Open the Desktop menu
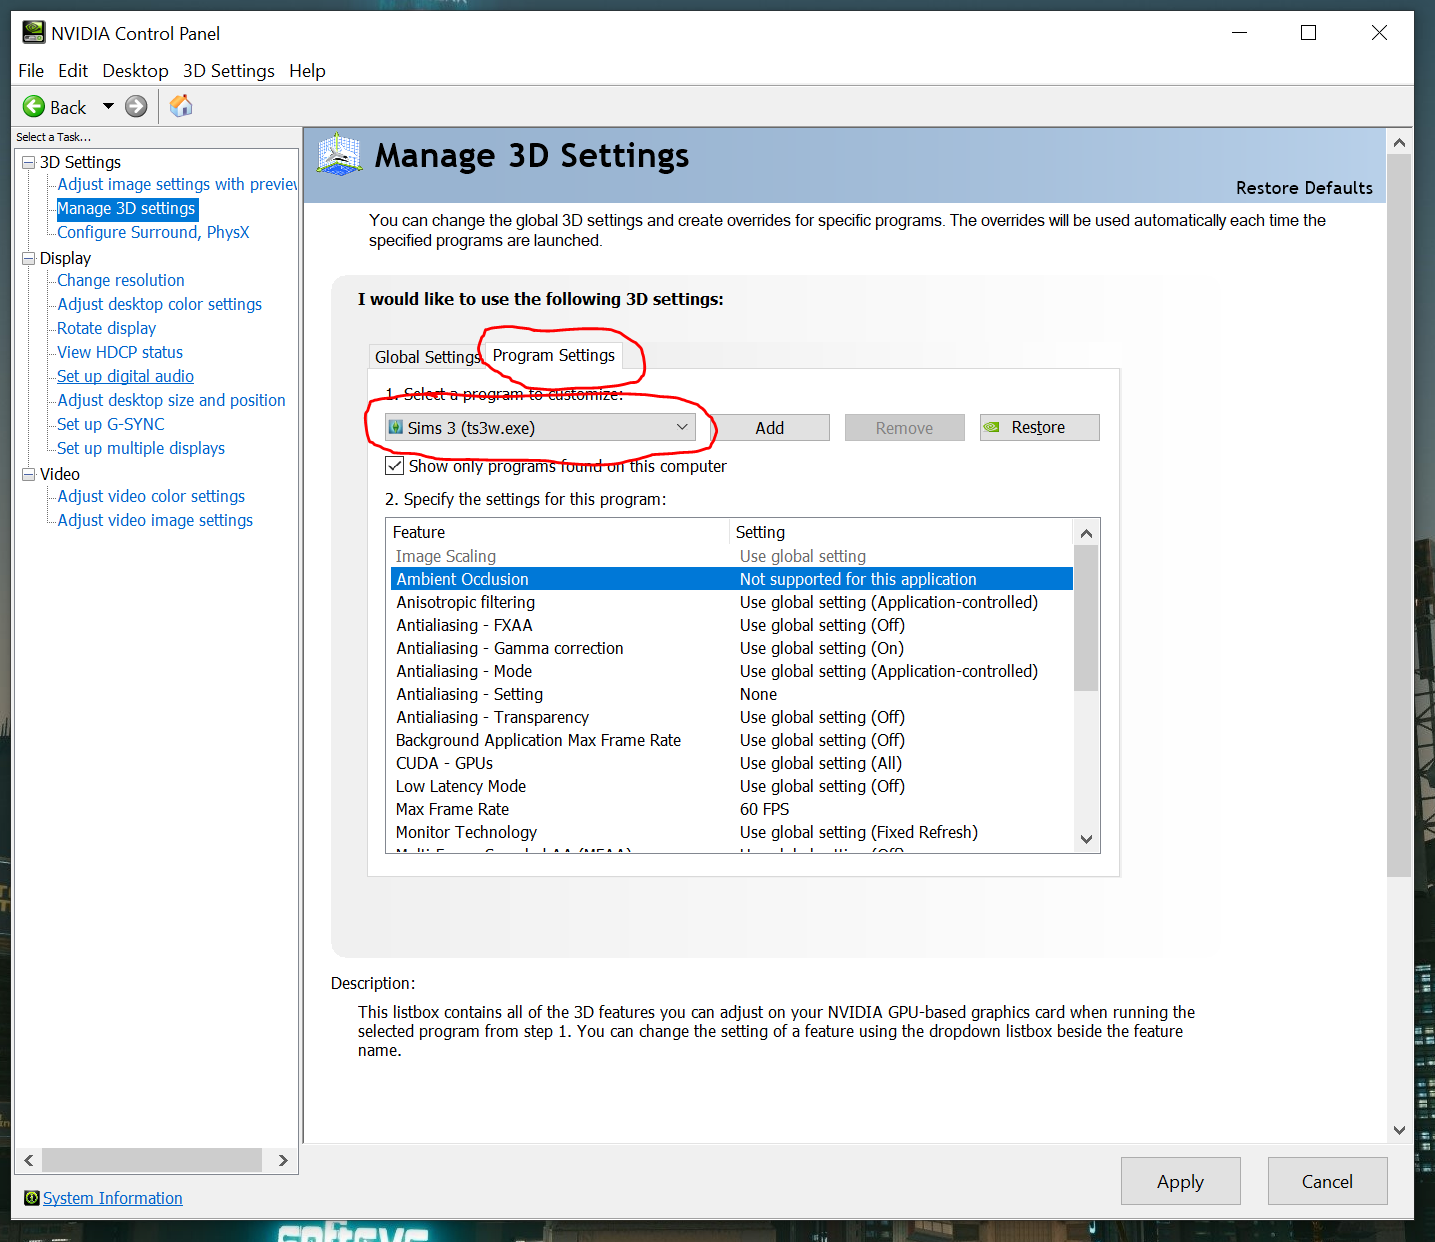Viewport: 1435px width, 1242px height. tap(135, 71)
